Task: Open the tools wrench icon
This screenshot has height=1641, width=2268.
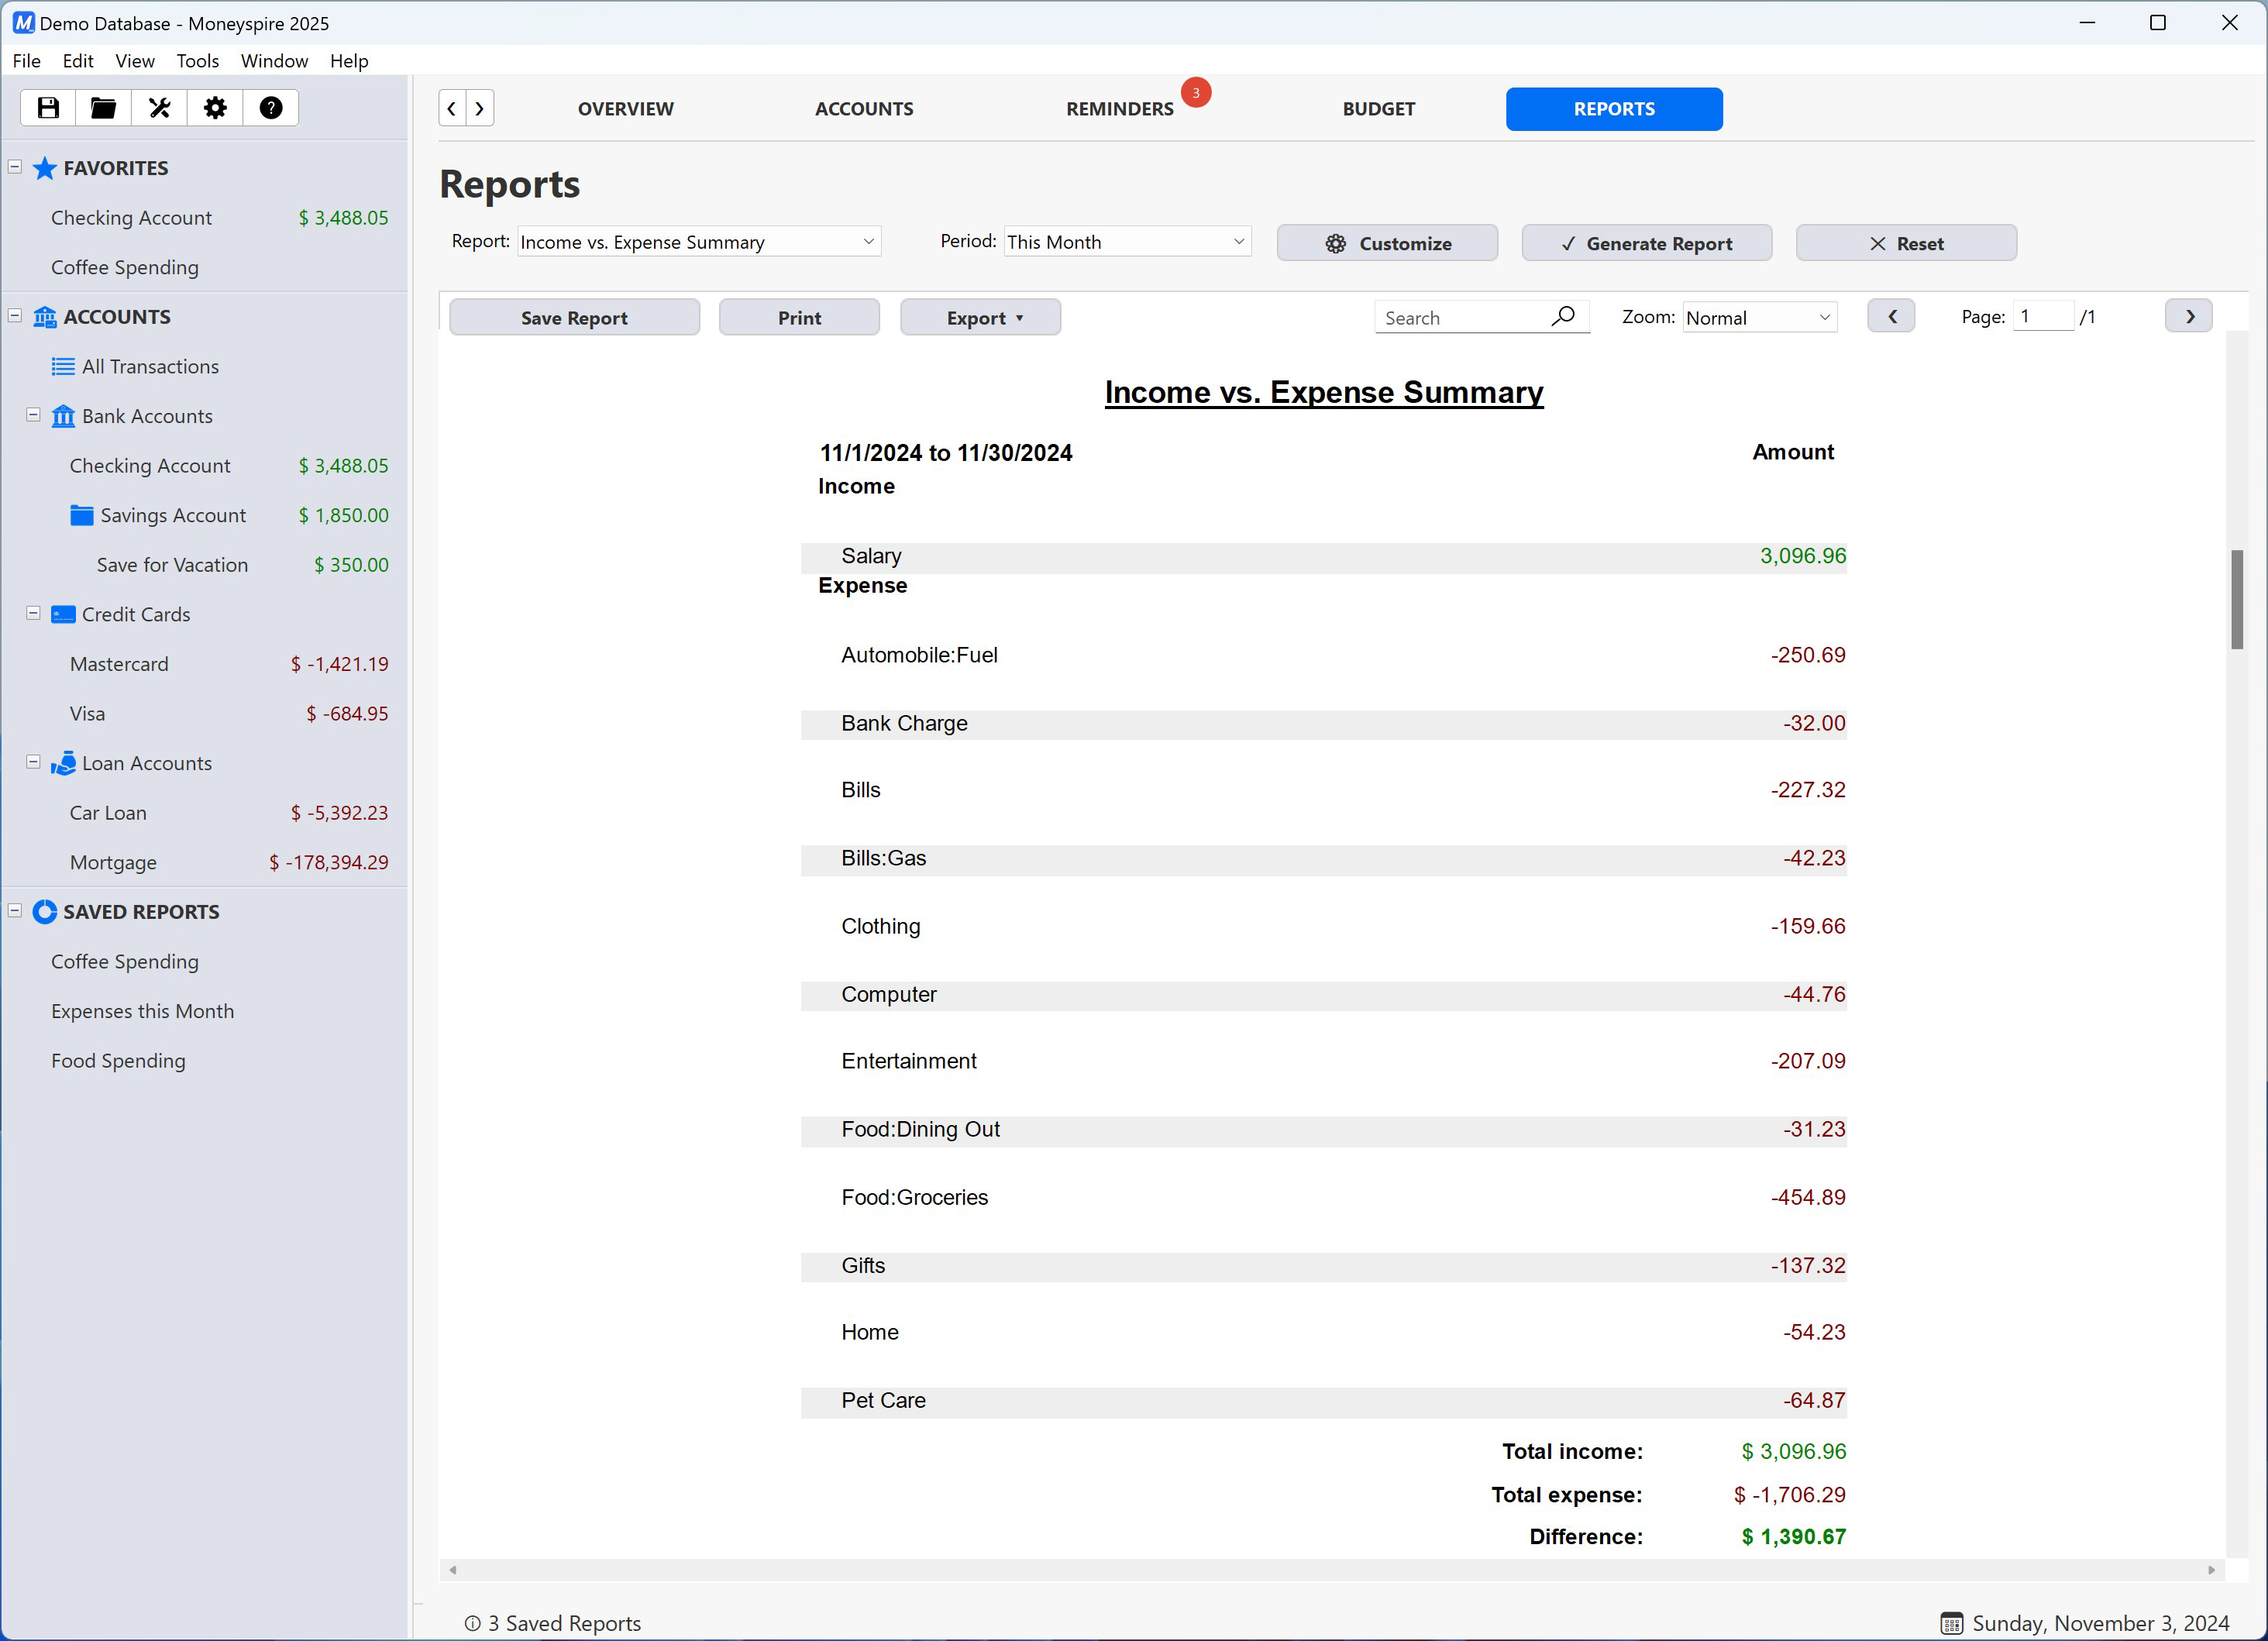Action: 160,108
